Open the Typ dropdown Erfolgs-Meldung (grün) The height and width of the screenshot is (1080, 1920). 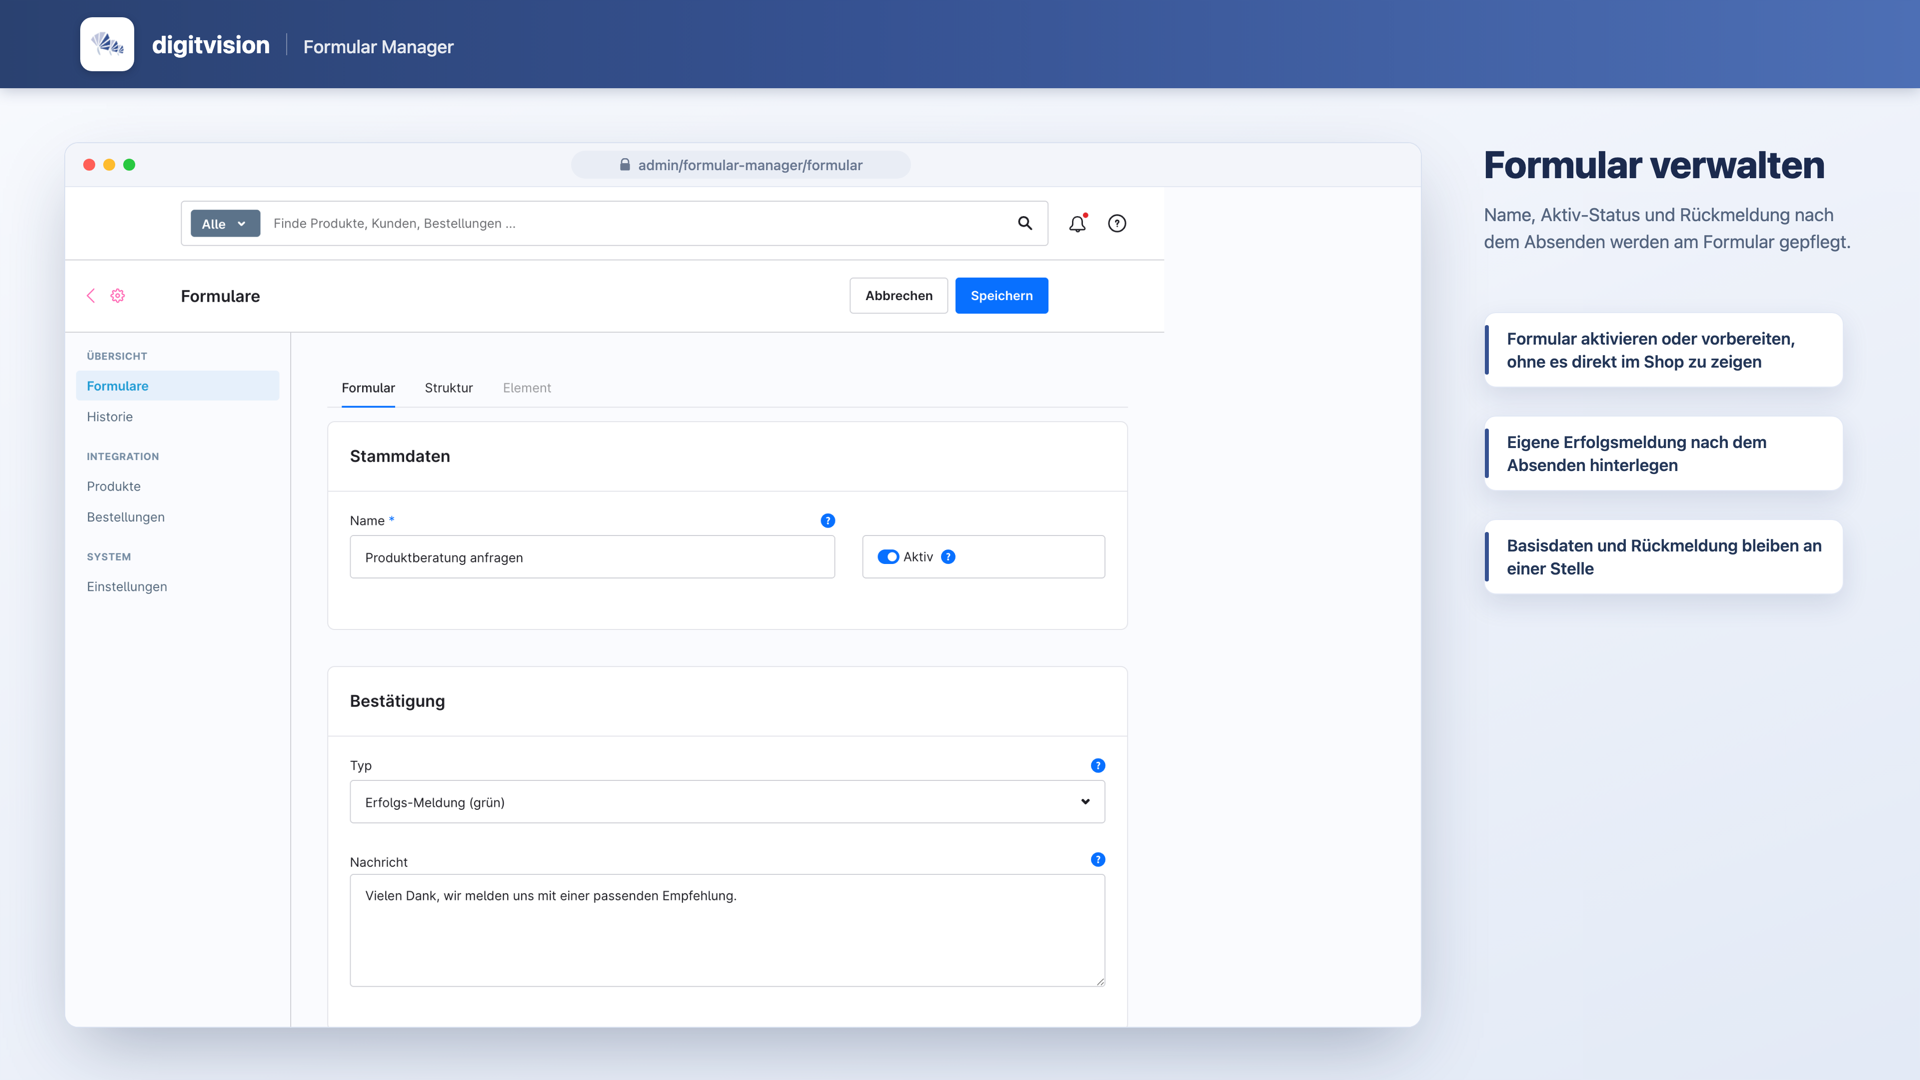727,802
